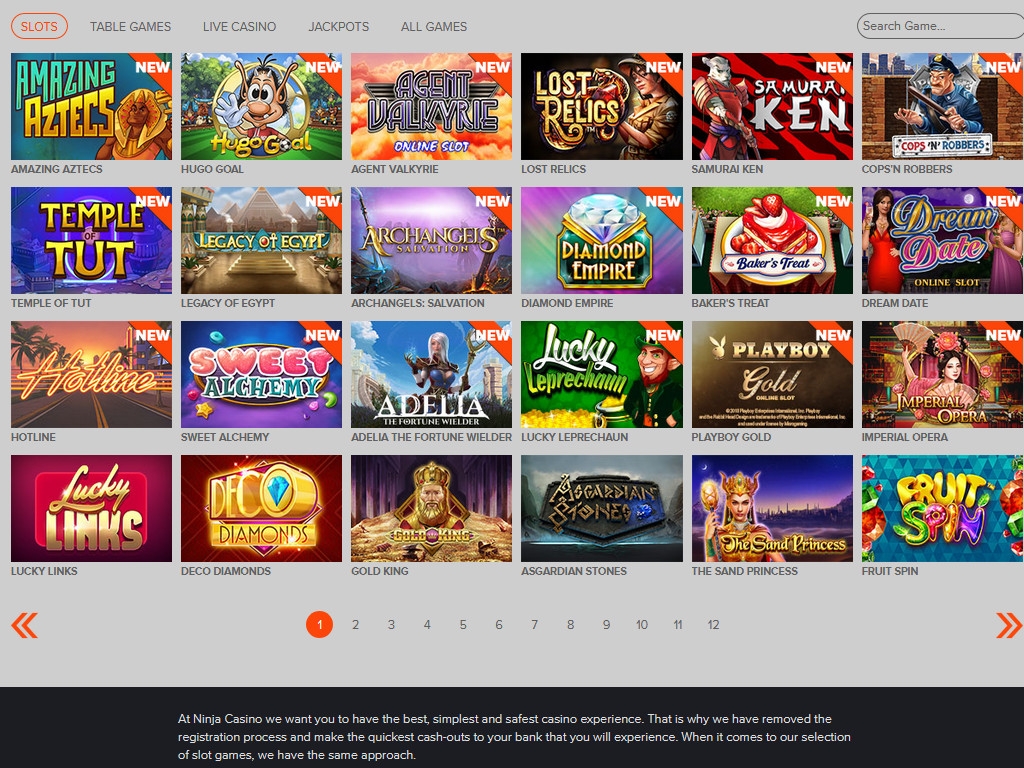Show the All Games tab
This screenshot has width=1024, height=768.
(434, 27)
